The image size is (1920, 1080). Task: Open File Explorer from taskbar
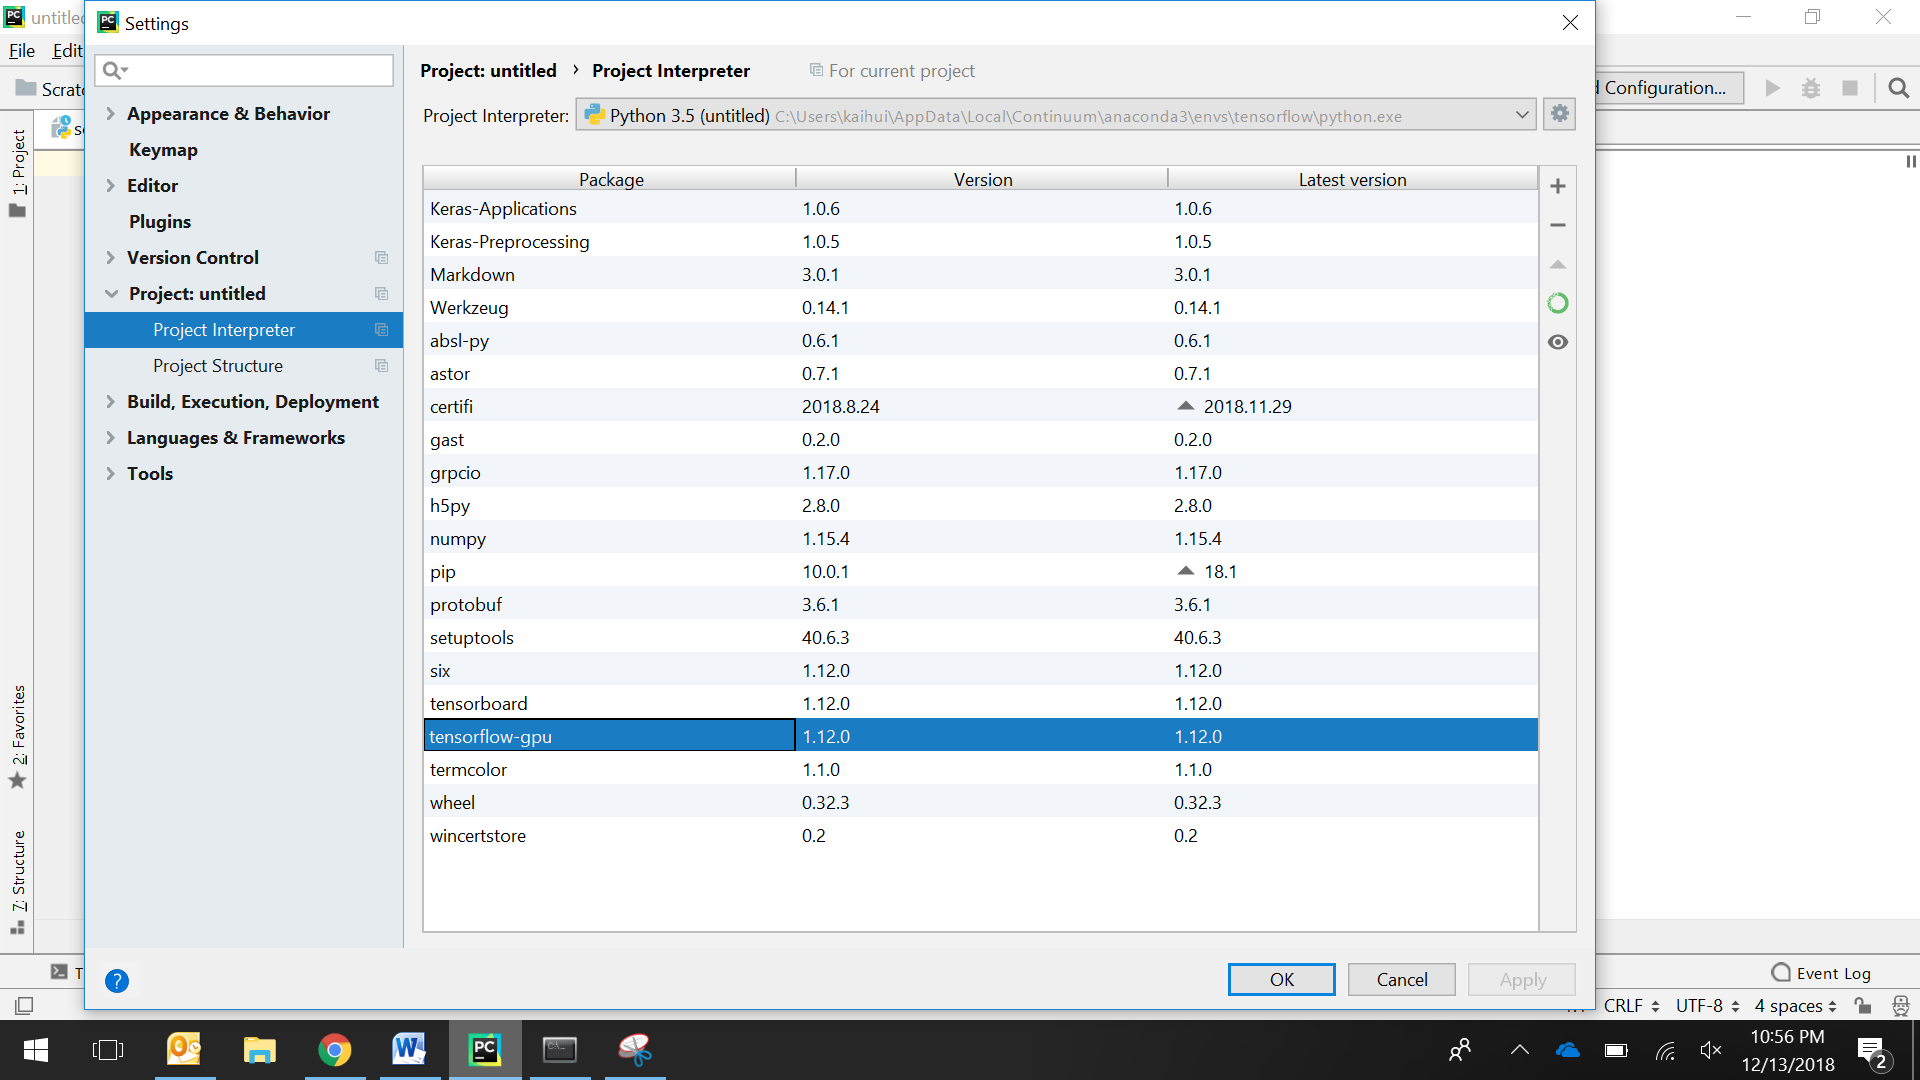(x=259, y=1050)
